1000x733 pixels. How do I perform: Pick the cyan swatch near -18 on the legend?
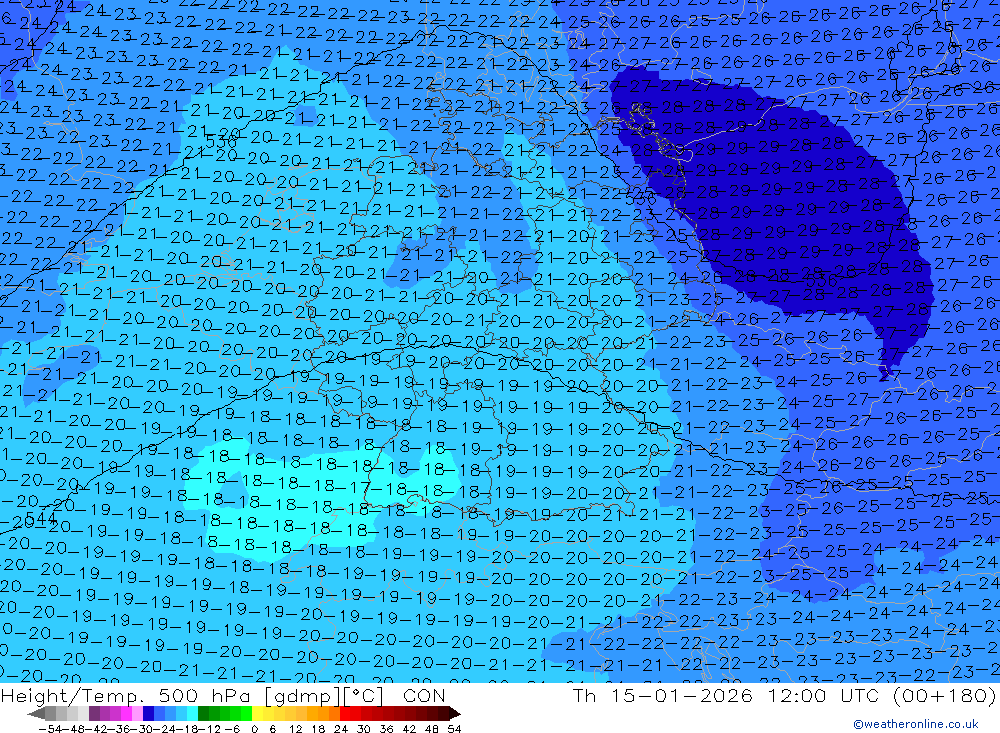[x=191, y=713]
